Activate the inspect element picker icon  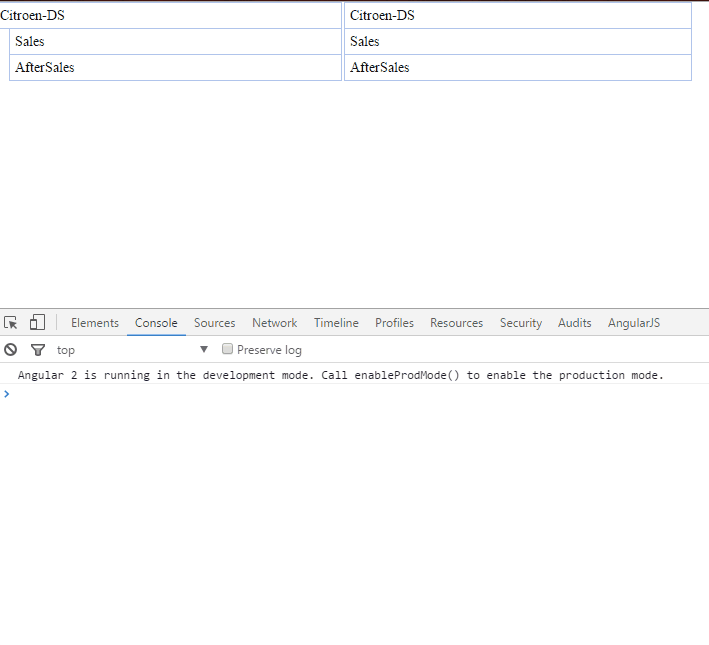tap(11, 323)
